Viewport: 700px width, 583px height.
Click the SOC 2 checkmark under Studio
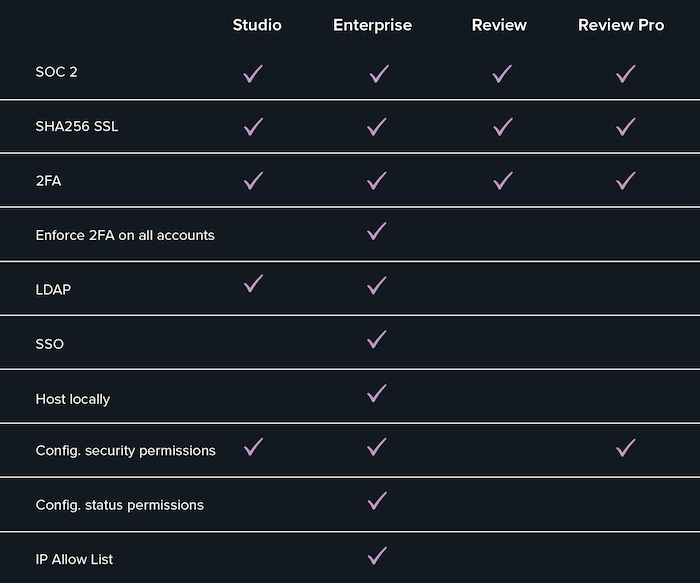(x=253, y=74)
